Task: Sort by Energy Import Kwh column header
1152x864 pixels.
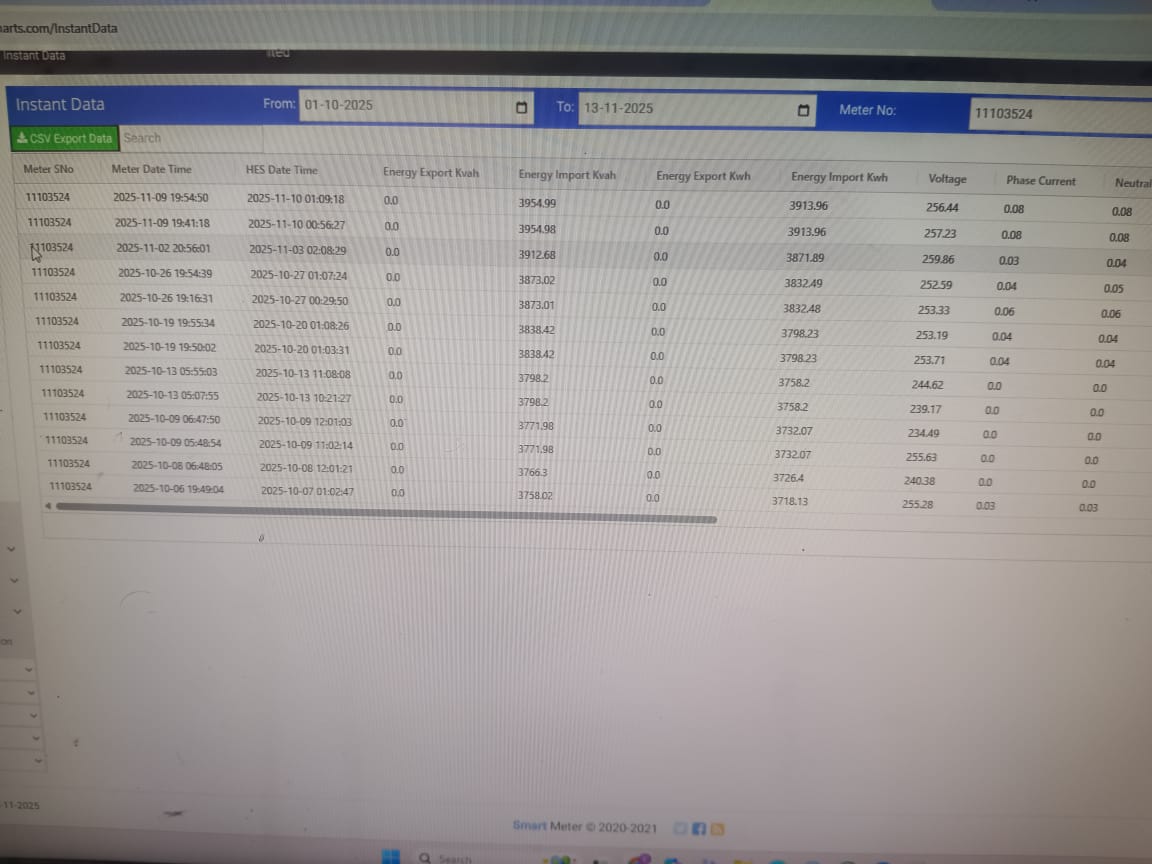Action: coord(839,177)
